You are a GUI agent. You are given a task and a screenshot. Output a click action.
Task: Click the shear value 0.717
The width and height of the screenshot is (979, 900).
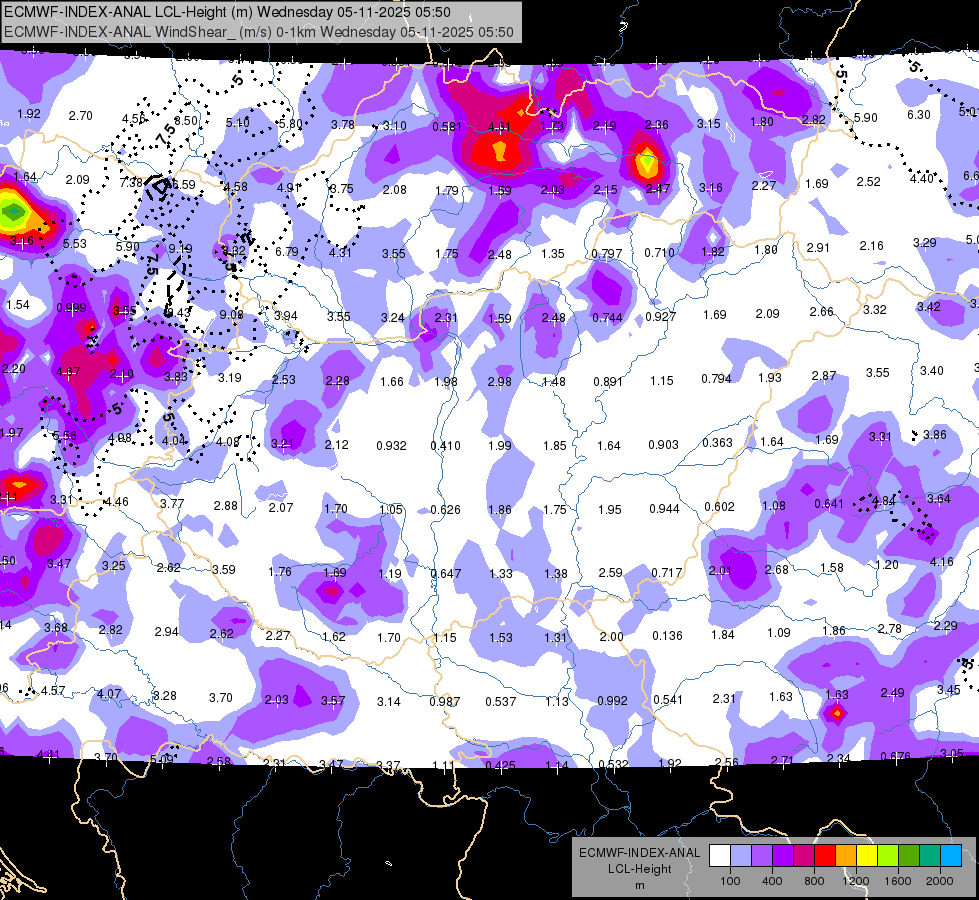pyautogui.click(x=667, y=573)
